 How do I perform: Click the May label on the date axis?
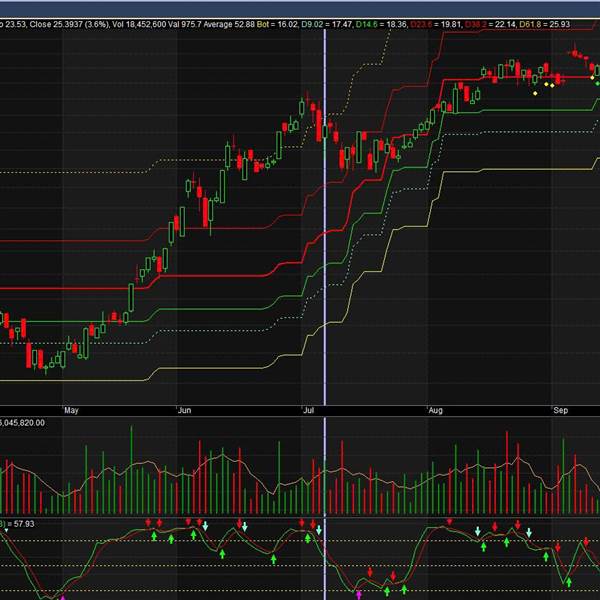(71, 410)
